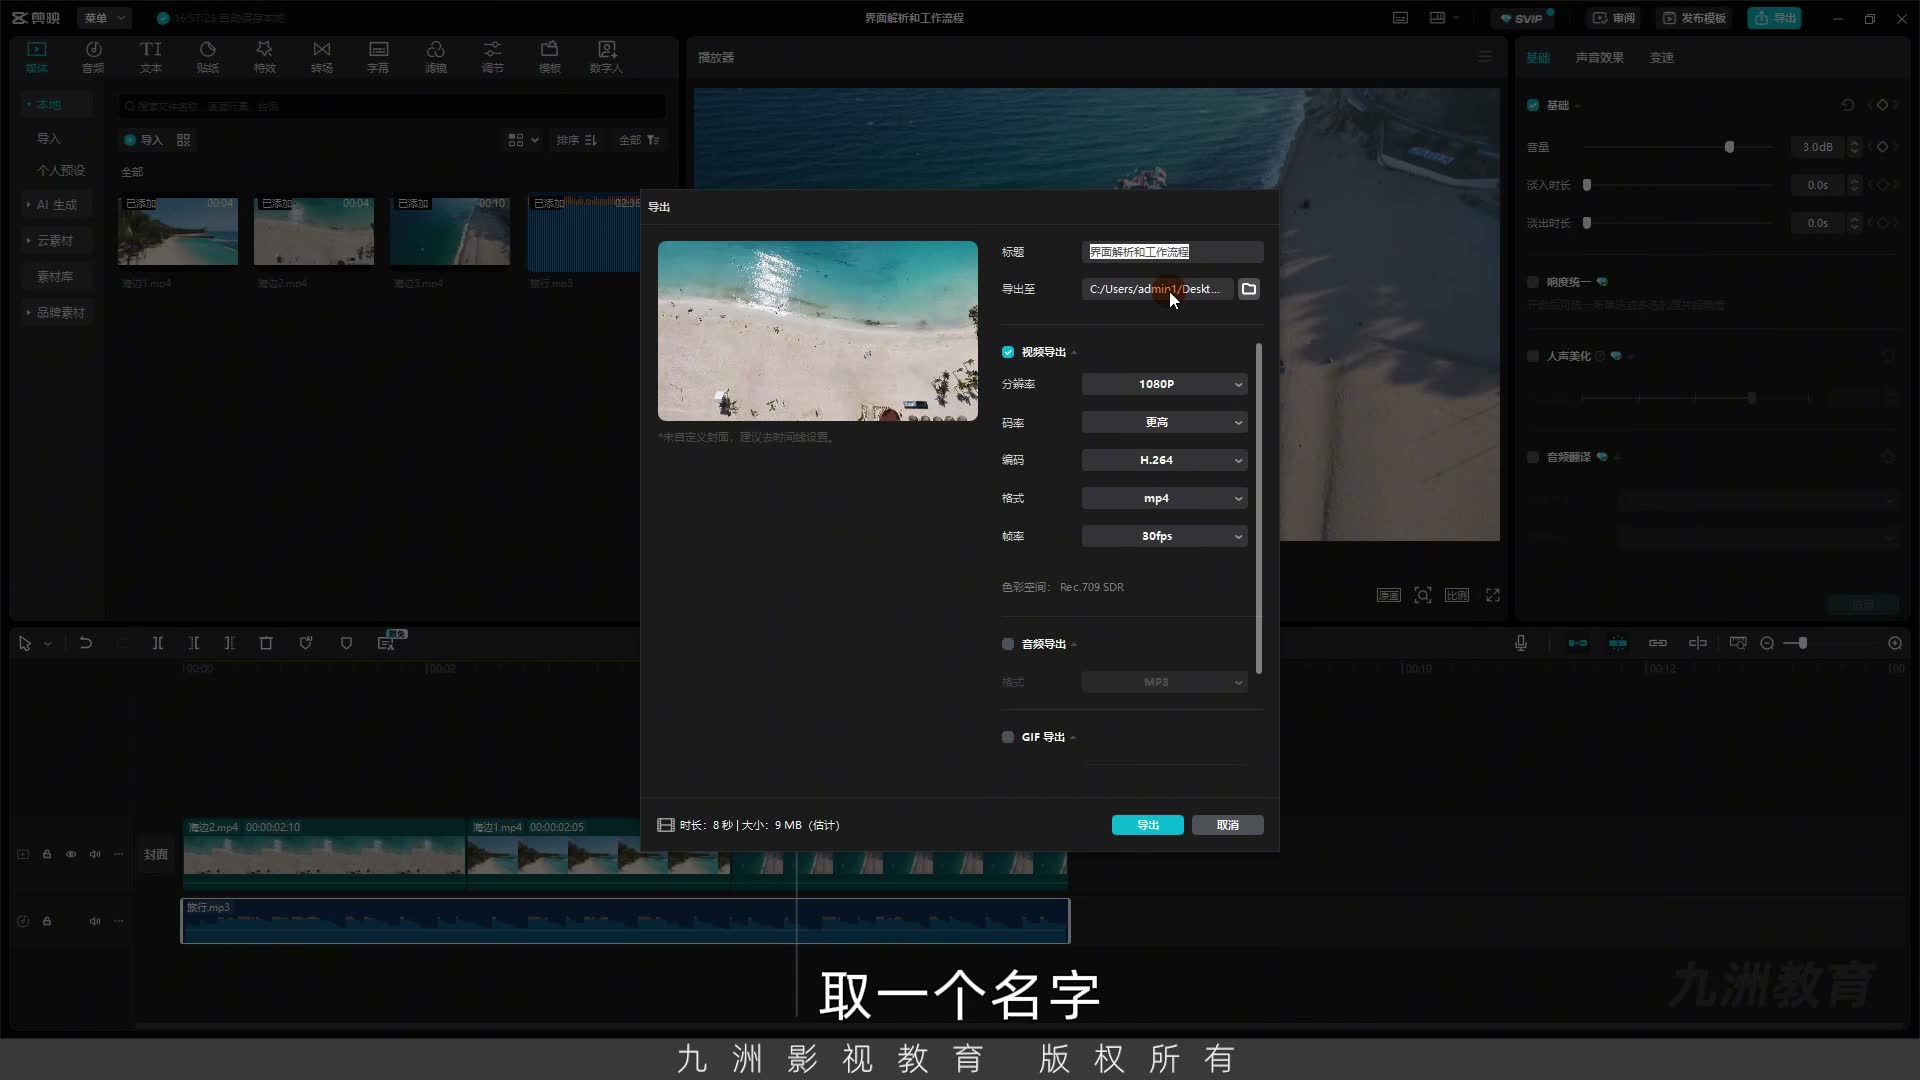Open the 编码 H.264 dropdown
1920x1080 pixels.
point(1165,460)
